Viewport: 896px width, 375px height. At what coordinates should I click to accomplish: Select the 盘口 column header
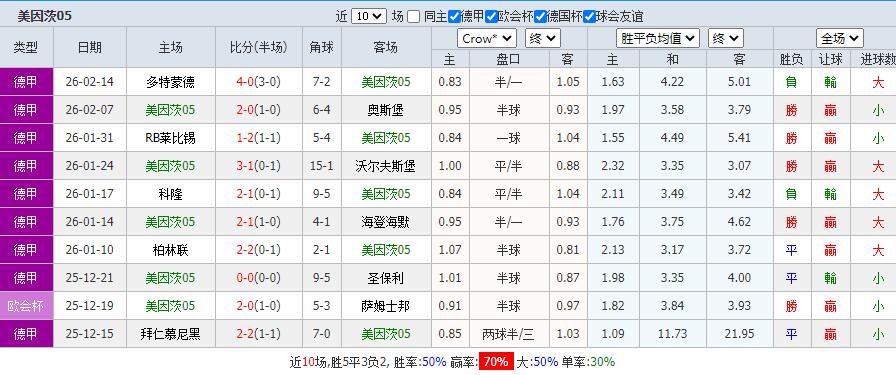point(509,59)
